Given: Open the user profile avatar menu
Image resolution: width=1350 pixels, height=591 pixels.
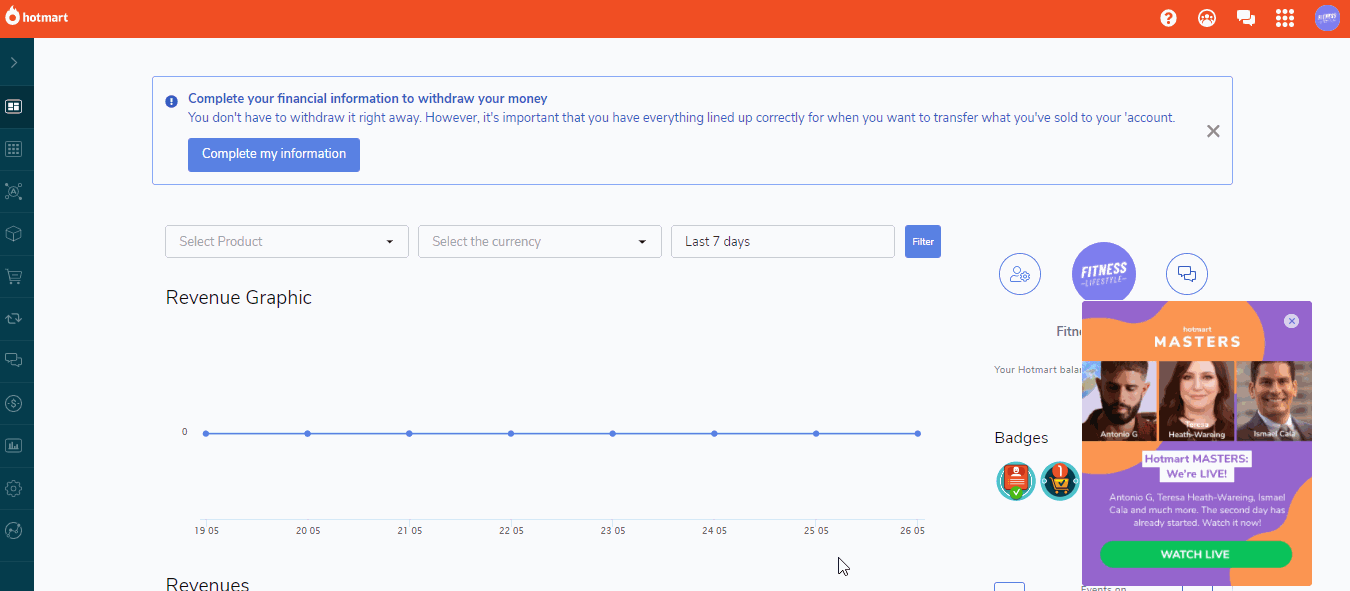Looking at the screenshot, I should 1327,18.
